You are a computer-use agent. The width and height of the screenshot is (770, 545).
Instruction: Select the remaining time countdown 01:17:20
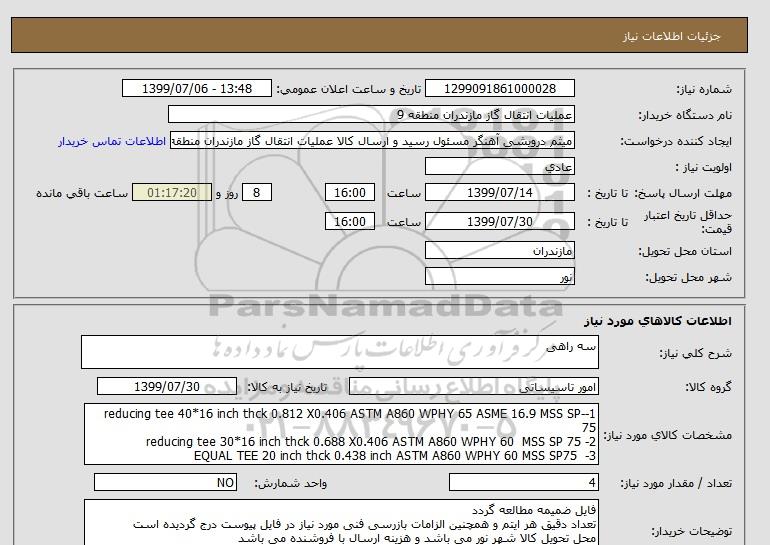[172, 192]
